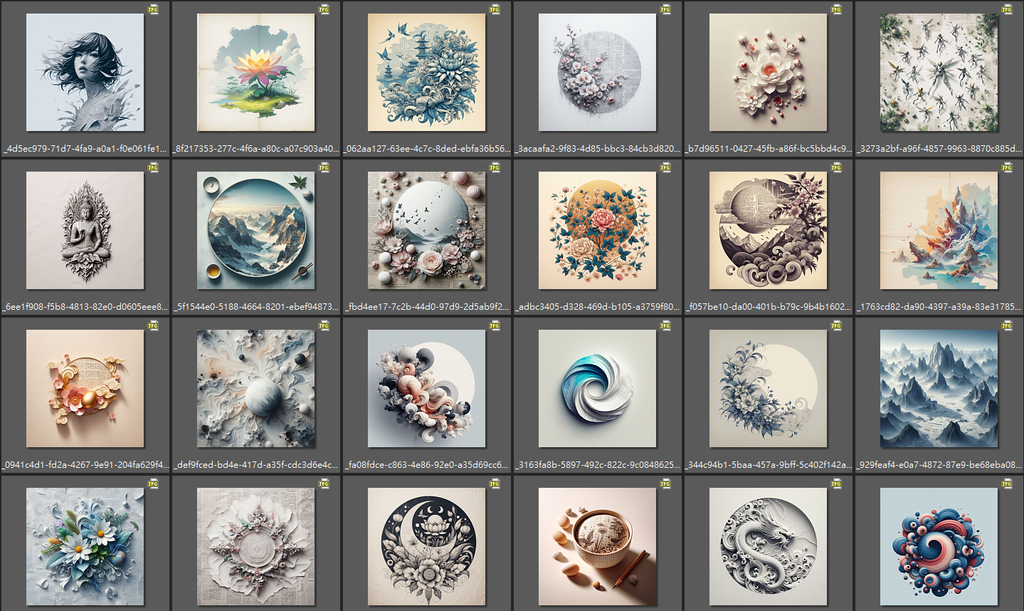The width and height of the screenshot is (1024, 611).
Task: Select the red and navy bubble swirl thumbnail
Action: coord(939,546)
